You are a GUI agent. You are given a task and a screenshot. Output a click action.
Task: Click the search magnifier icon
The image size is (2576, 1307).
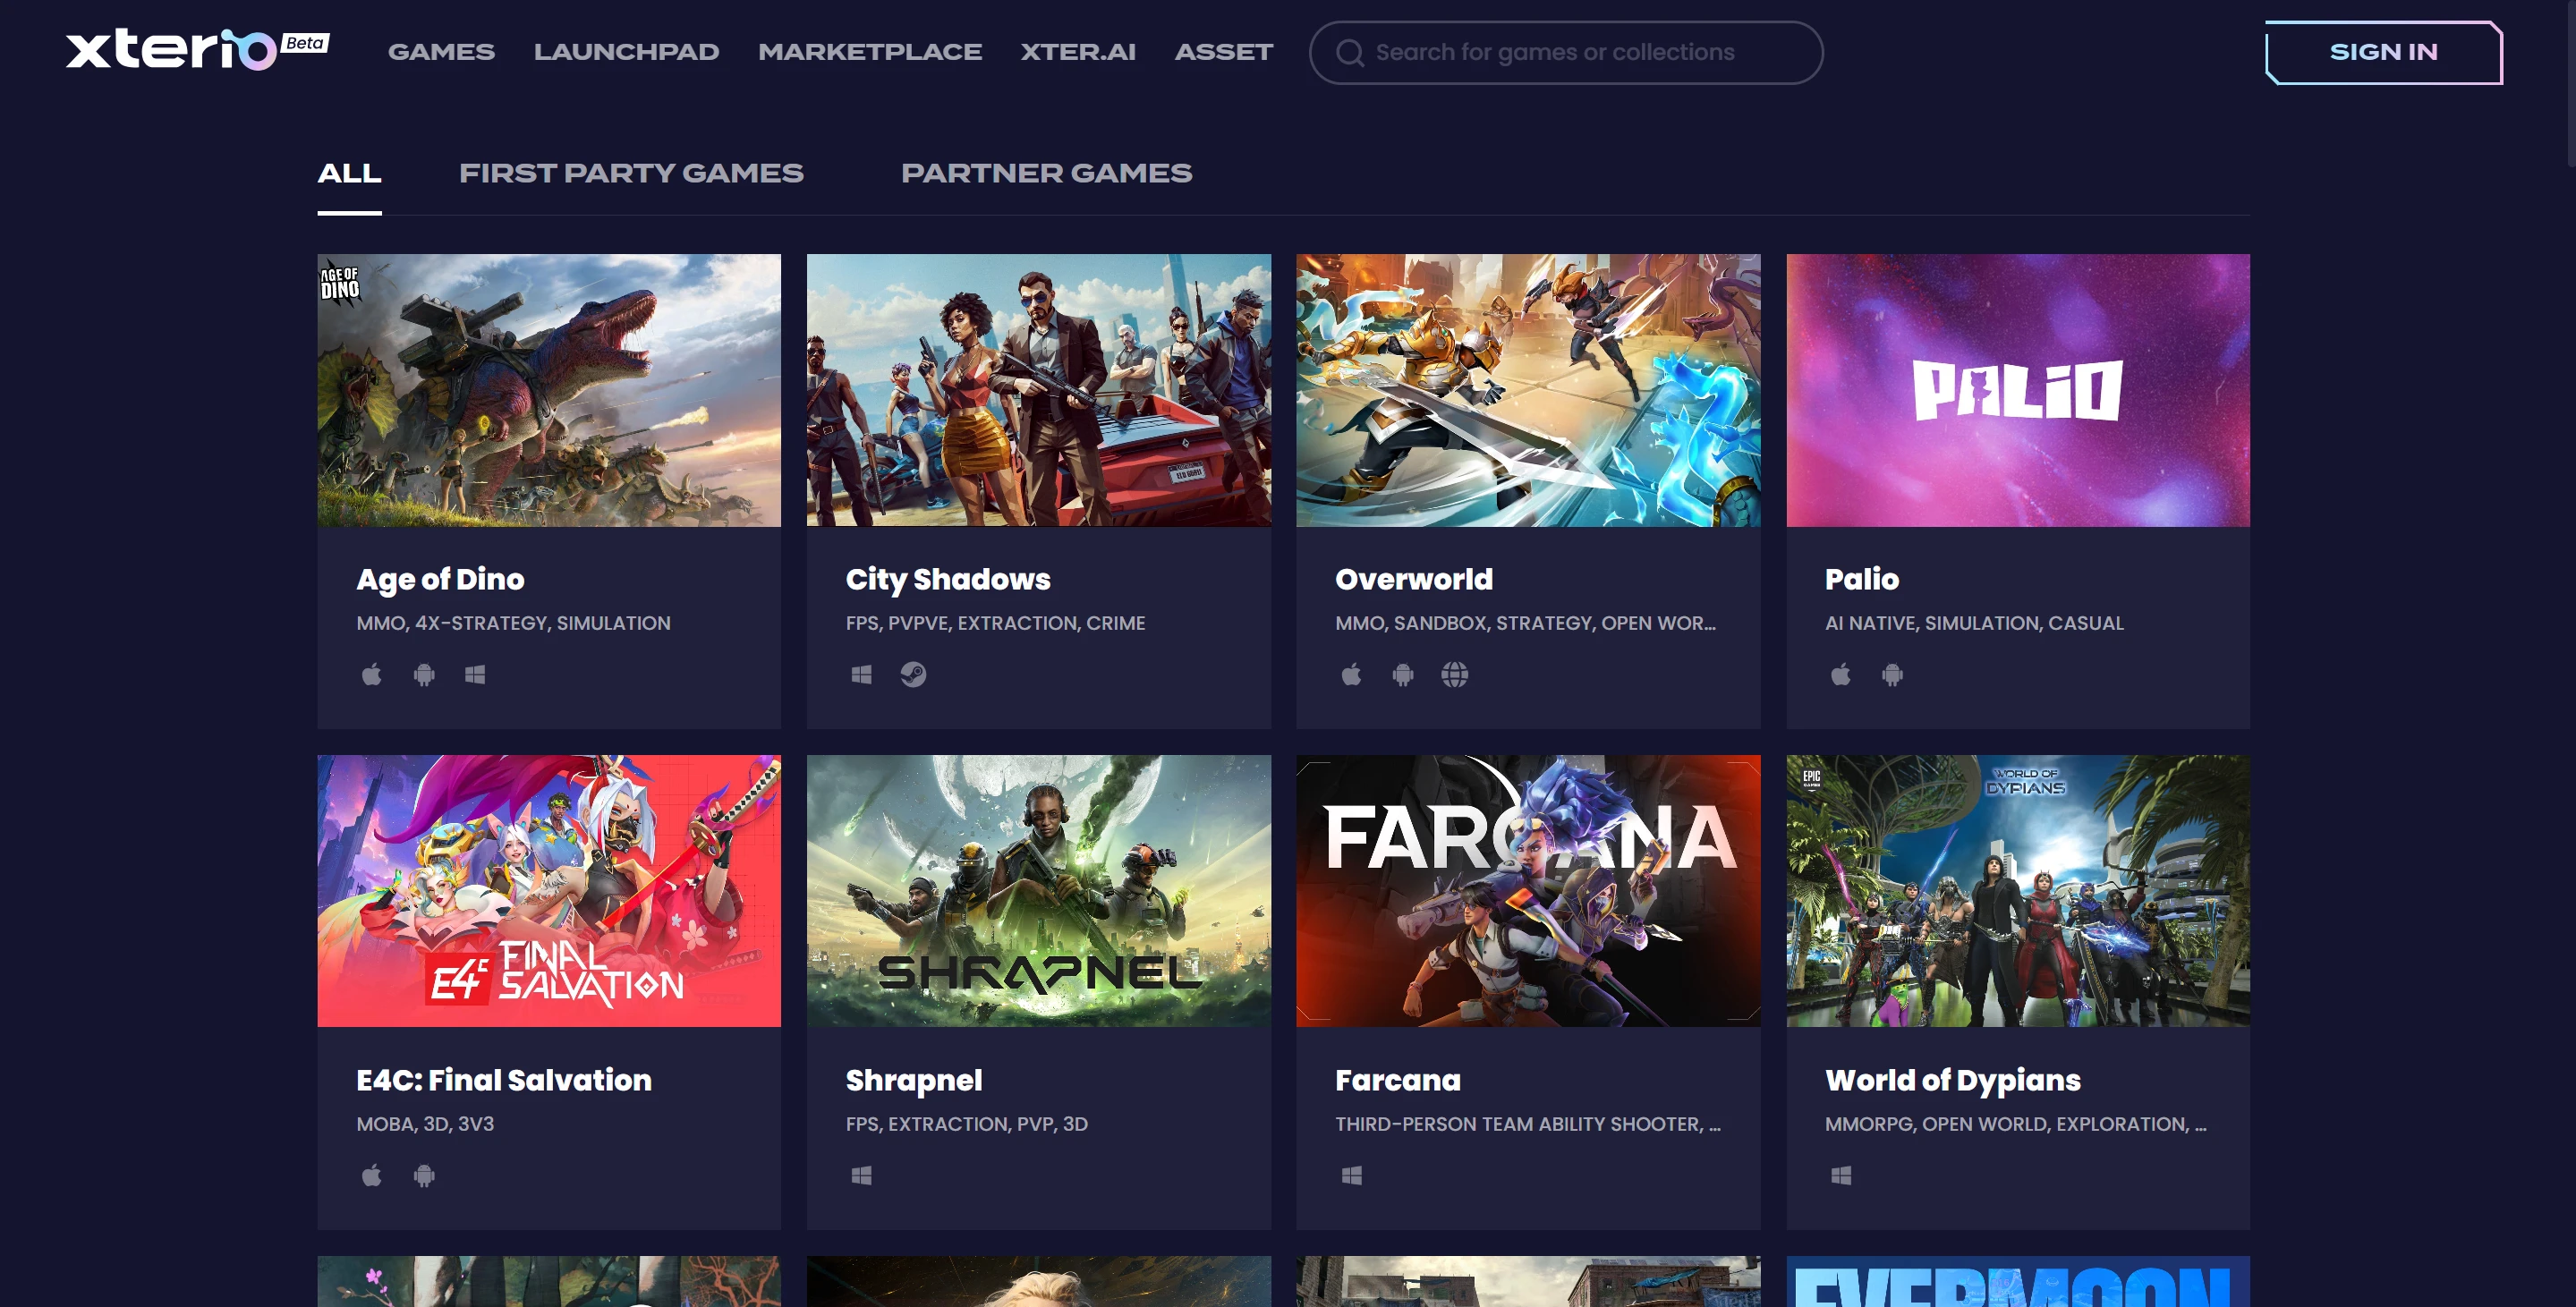point(1349,52)
